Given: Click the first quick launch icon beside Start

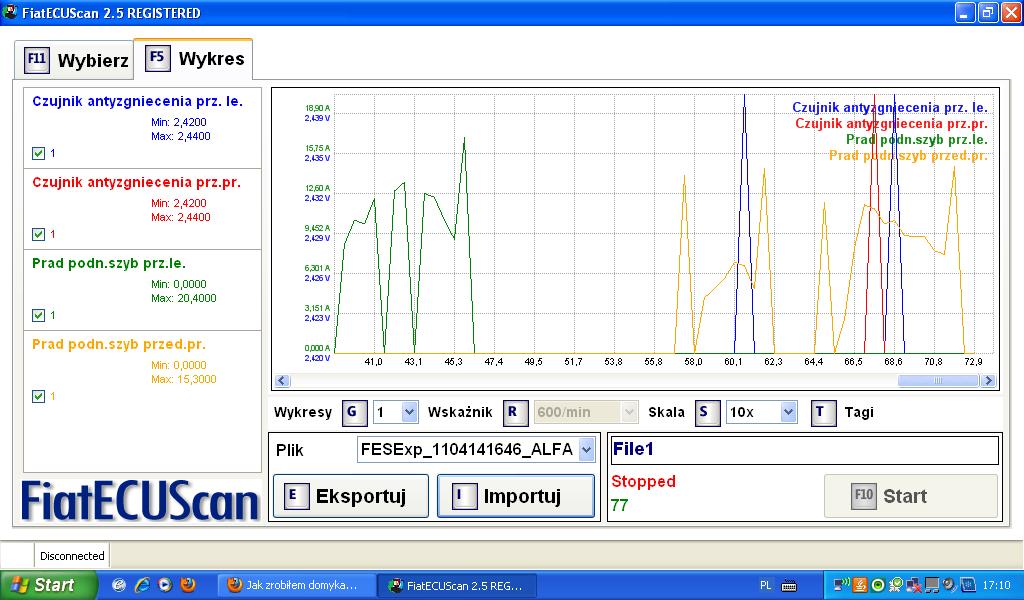Looking at the screenshot, I should click(118, 584).
